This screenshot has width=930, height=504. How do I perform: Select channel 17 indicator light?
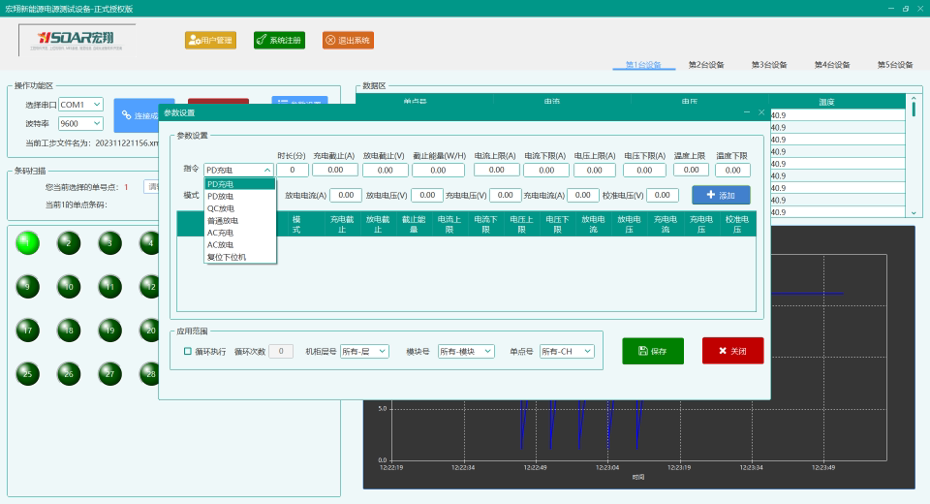(x=27, y=330)
